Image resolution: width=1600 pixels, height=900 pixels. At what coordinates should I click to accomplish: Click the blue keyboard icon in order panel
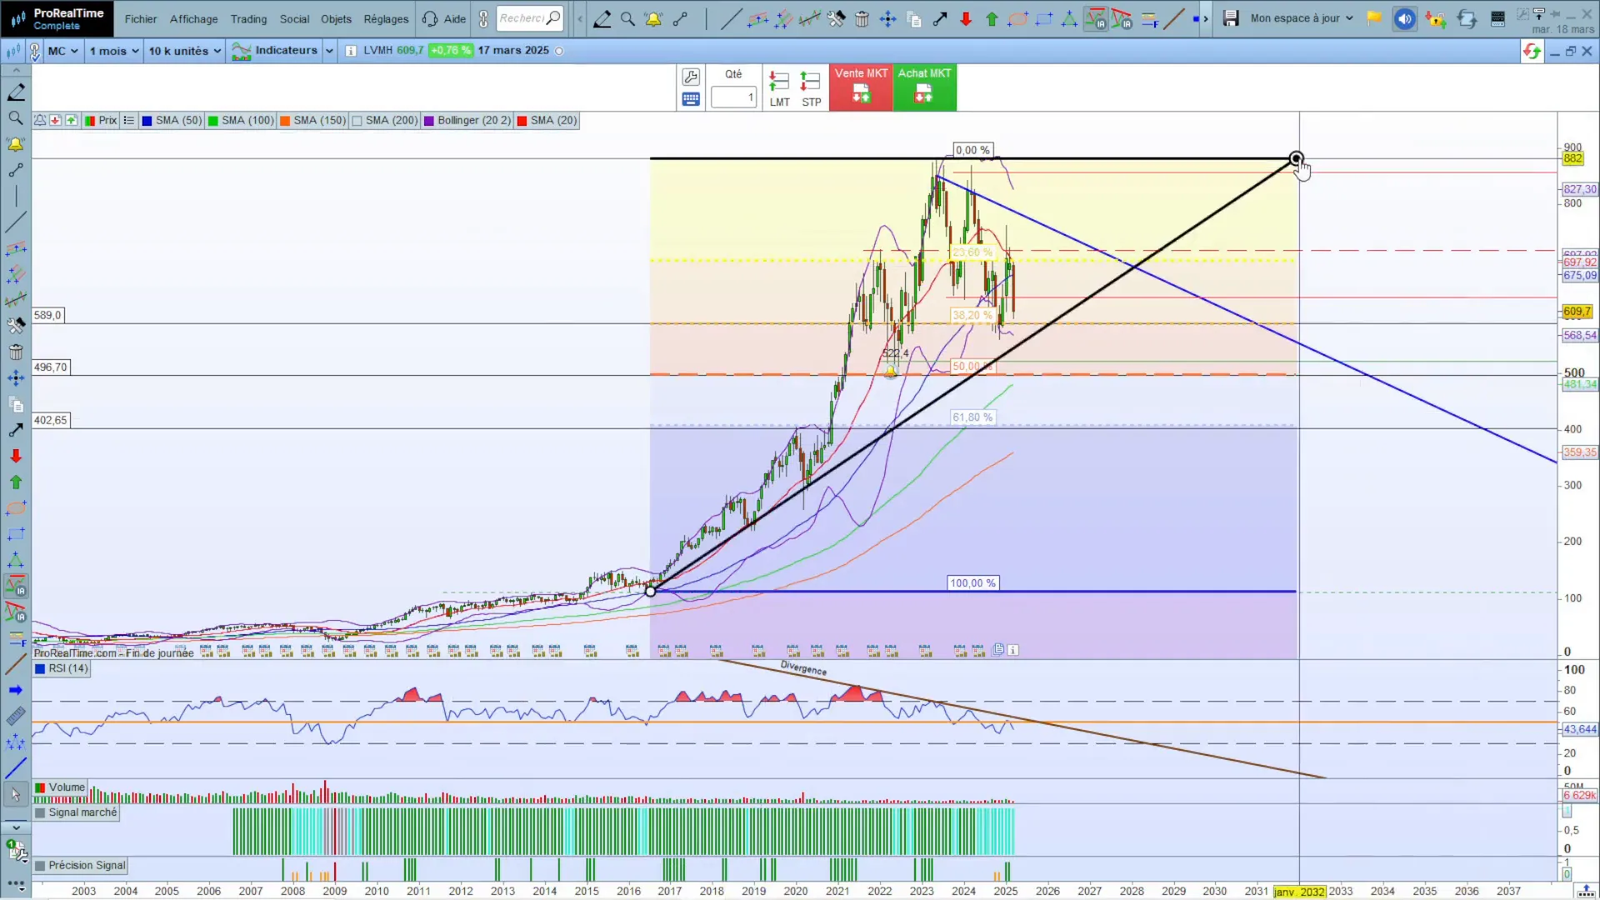tap(691, 99)
